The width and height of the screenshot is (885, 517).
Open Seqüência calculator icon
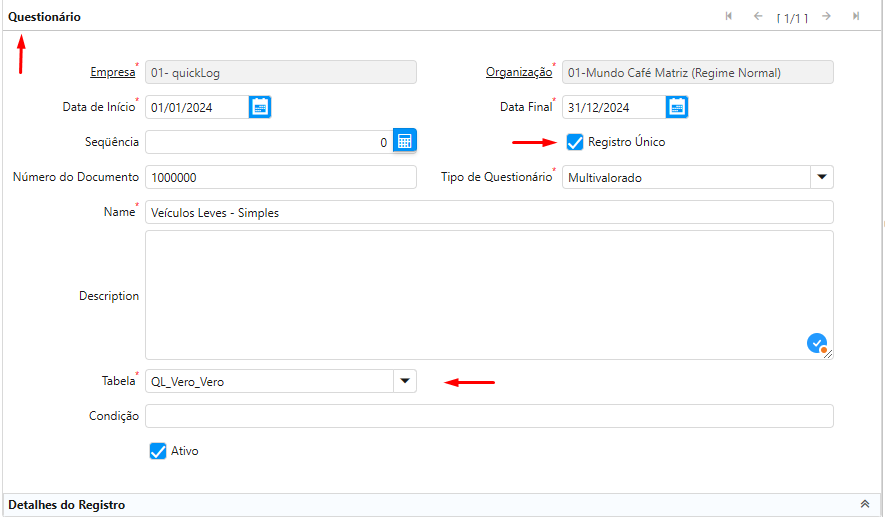click(x=404, y=142)
